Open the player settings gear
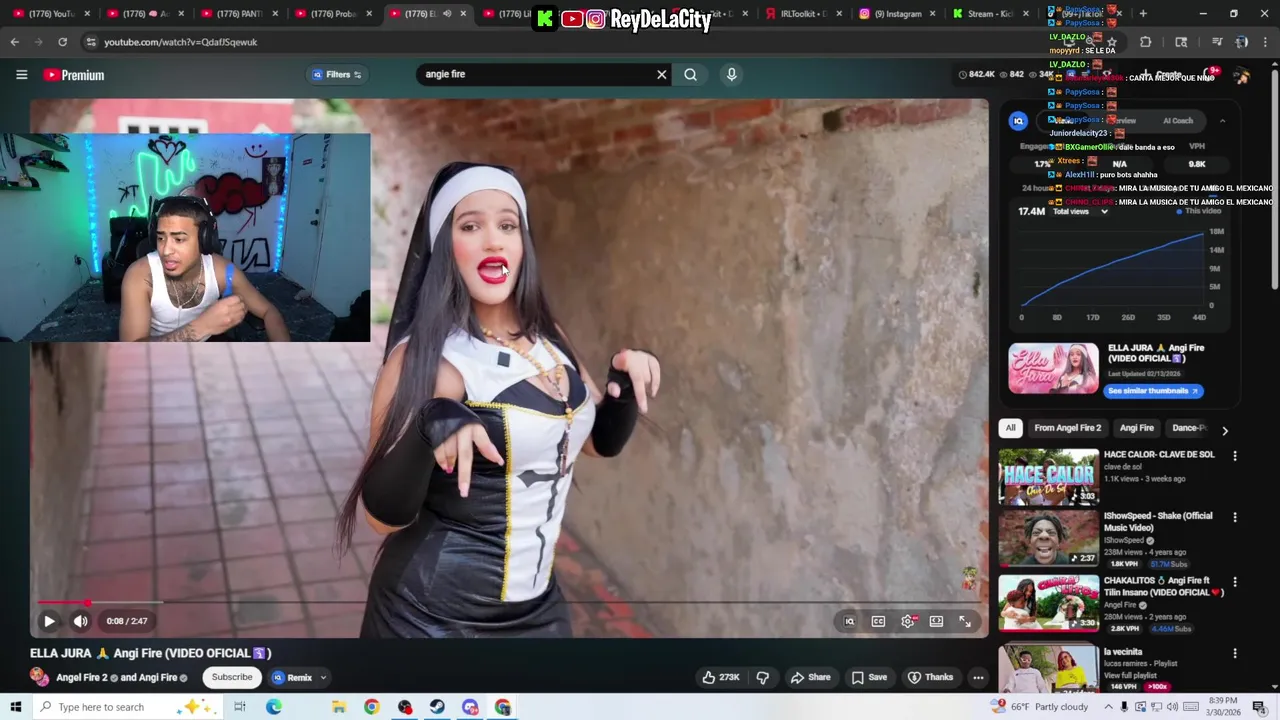The image size is (1280, 720). [908, 621]
